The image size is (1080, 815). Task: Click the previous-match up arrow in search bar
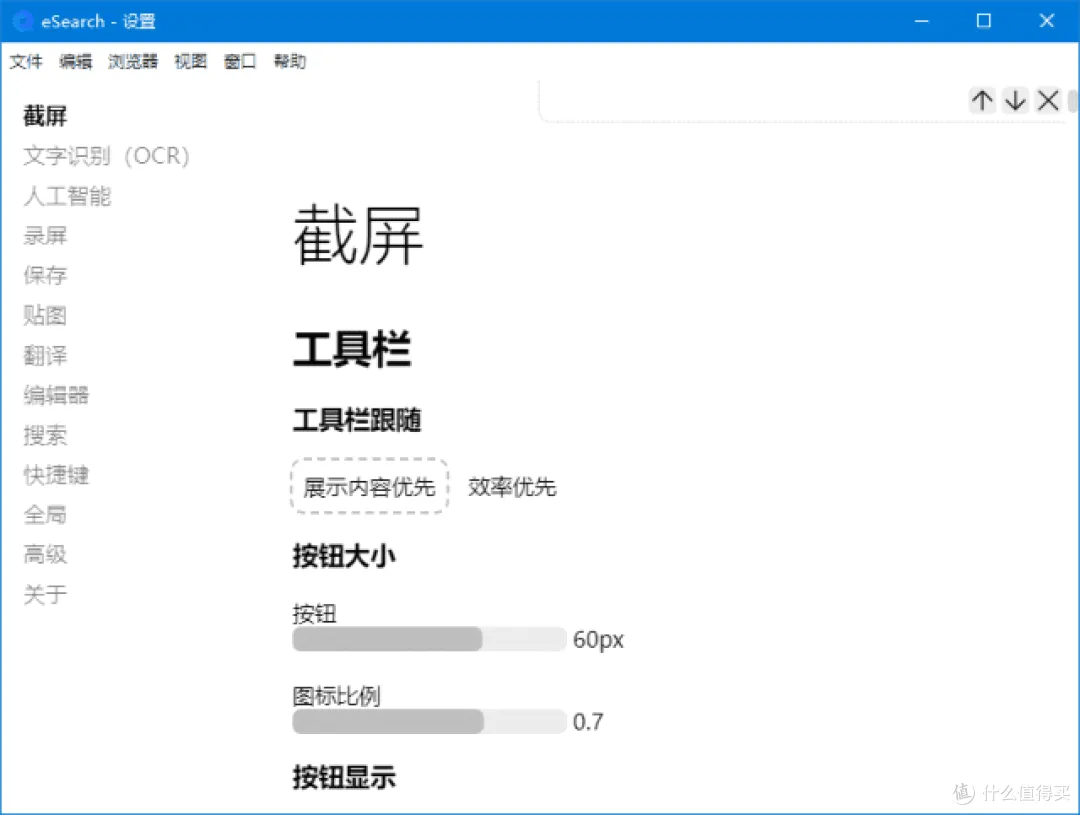tap(982, 100)
